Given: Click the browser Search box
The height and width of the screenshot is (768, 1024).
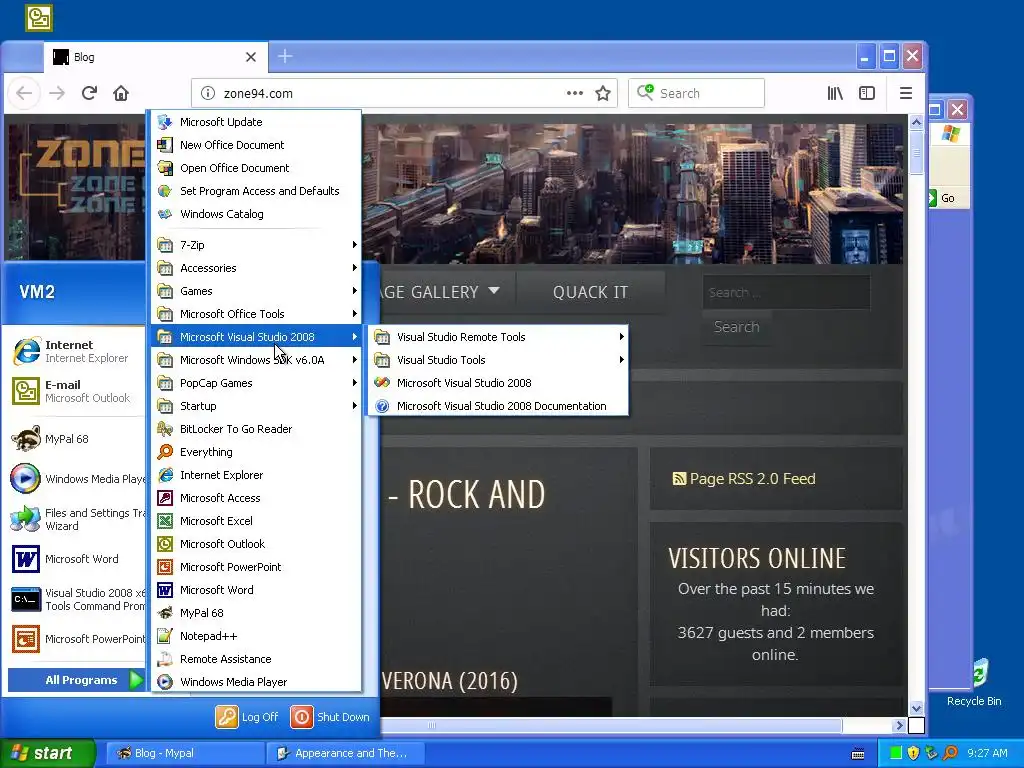Looking at the screenshot, I should (696, 93).
